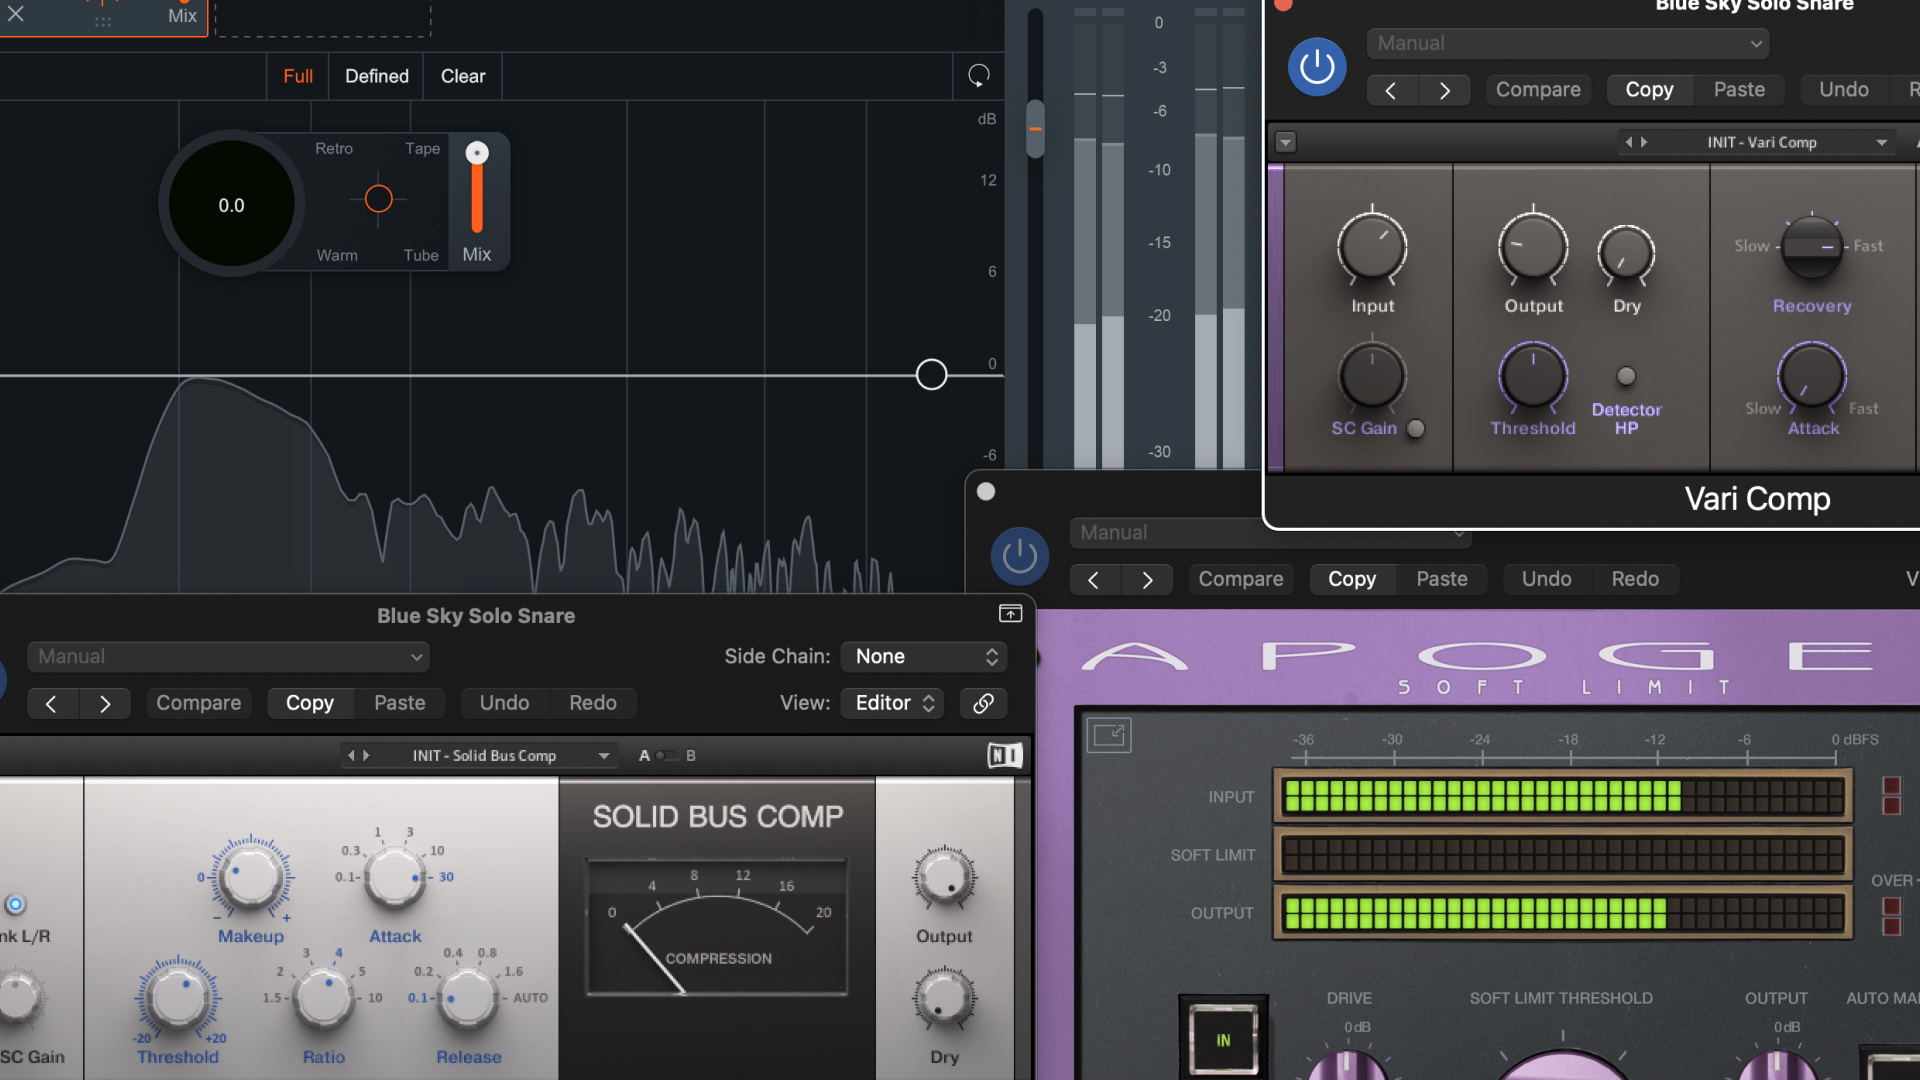The width and height of the screenshot is (1920, 1080).
Task: Close the Mix module with the X icon
Action: tap(15, 14)
